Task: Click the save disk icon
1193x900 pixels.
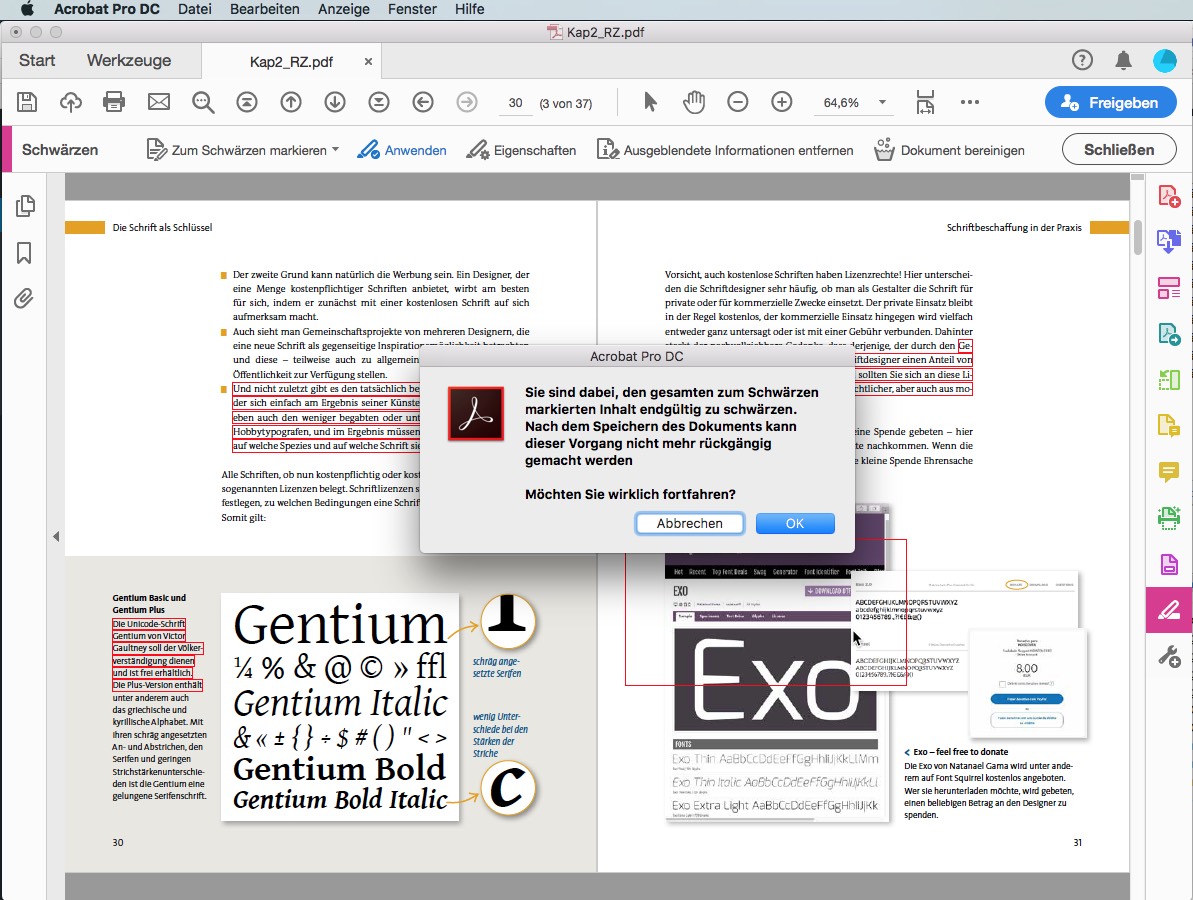Action: pyautogui.click(x=27, y=102)
